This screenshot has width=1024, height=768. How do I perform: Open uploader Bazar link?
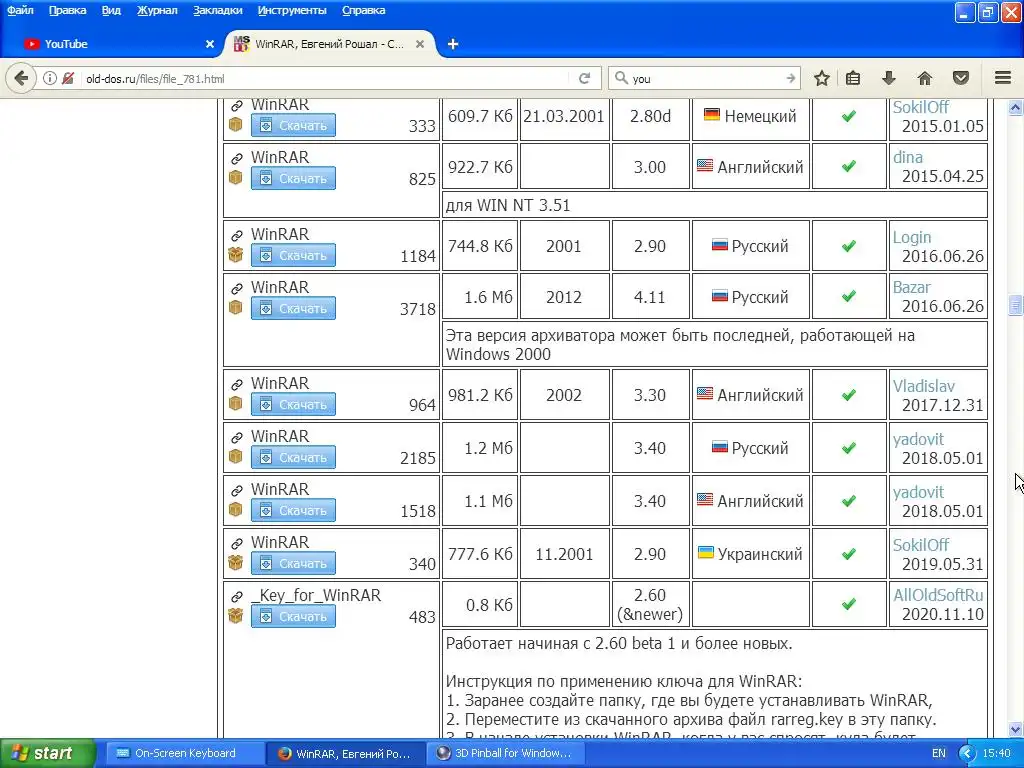(912, 287)
